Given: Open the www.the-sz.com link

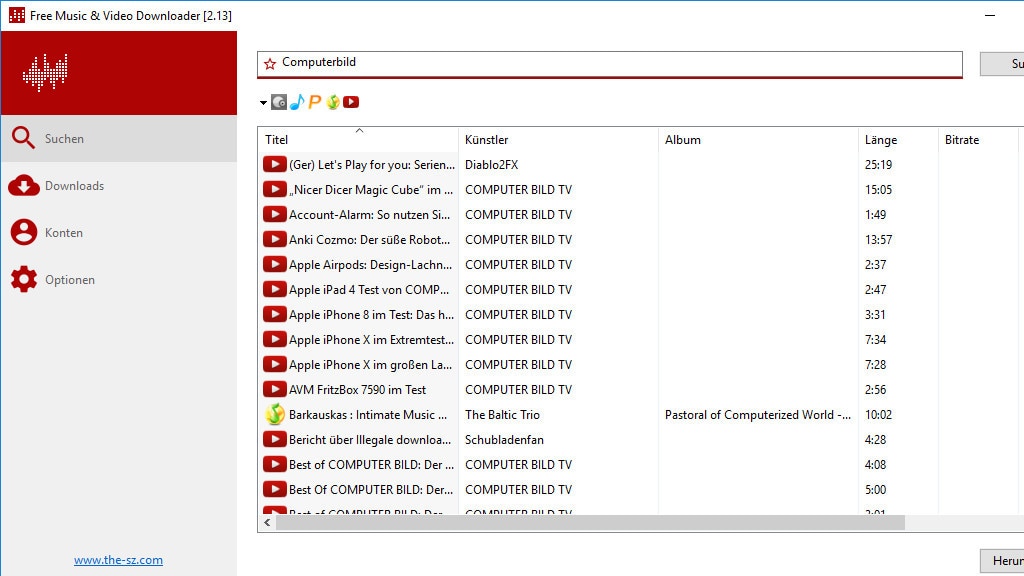Looking at the screenshot, I should point(118,560).
